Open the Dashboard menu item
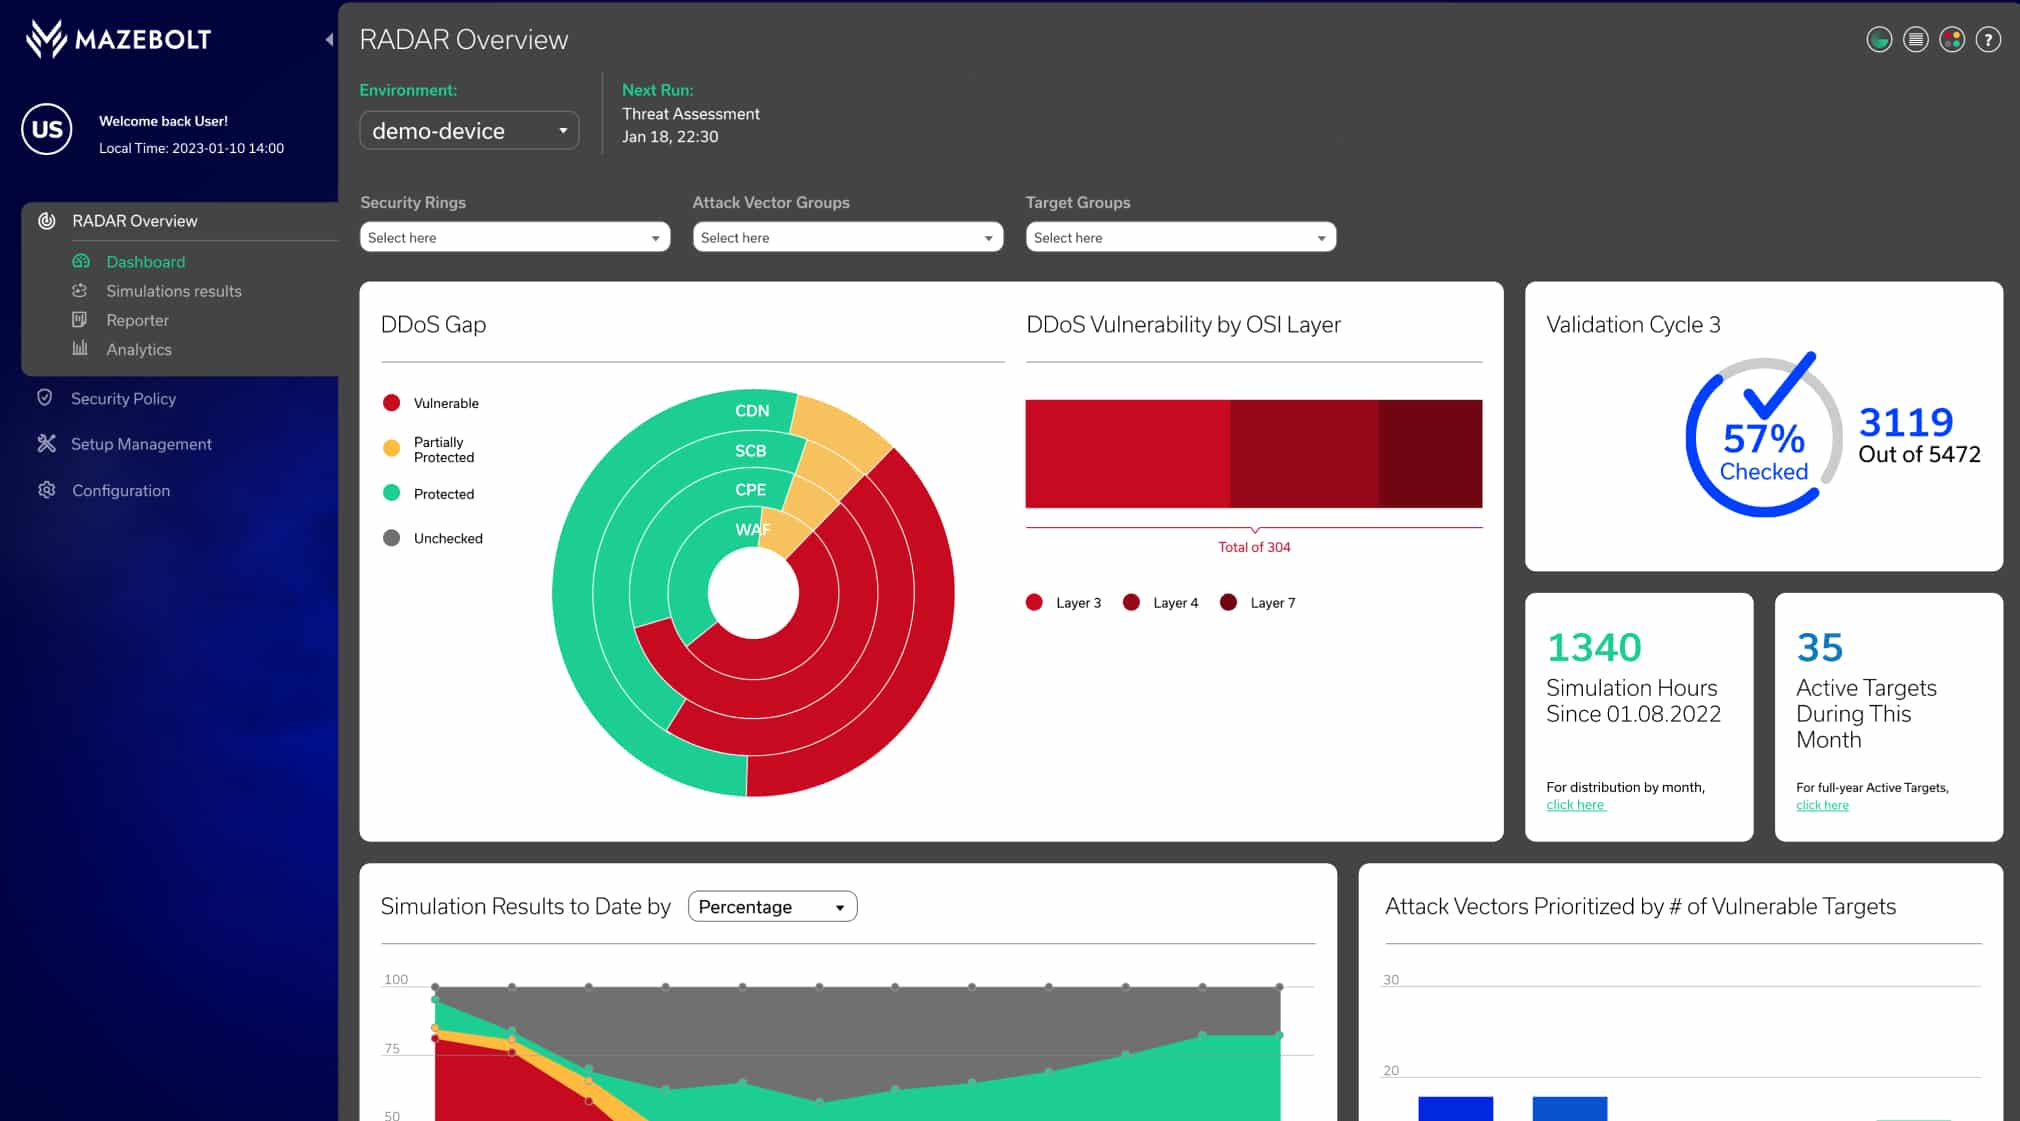The height and width of the screenshot is (1121, 2020). [146, 262]
